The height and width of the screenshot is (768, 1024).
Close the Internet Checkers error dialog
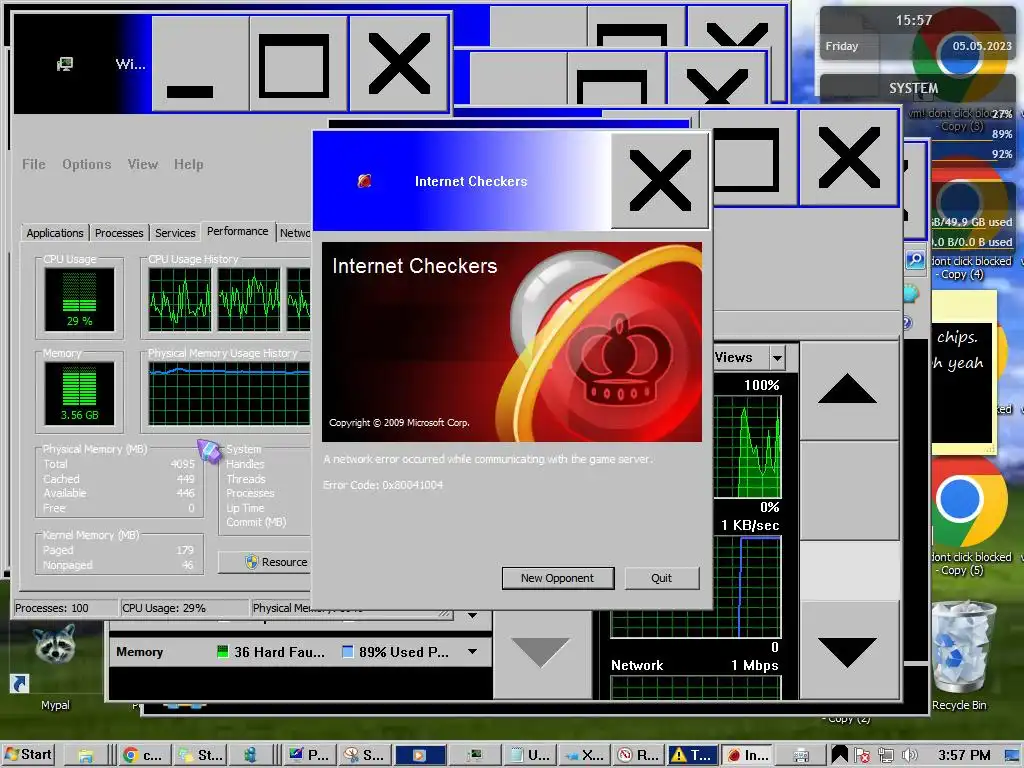660,181
